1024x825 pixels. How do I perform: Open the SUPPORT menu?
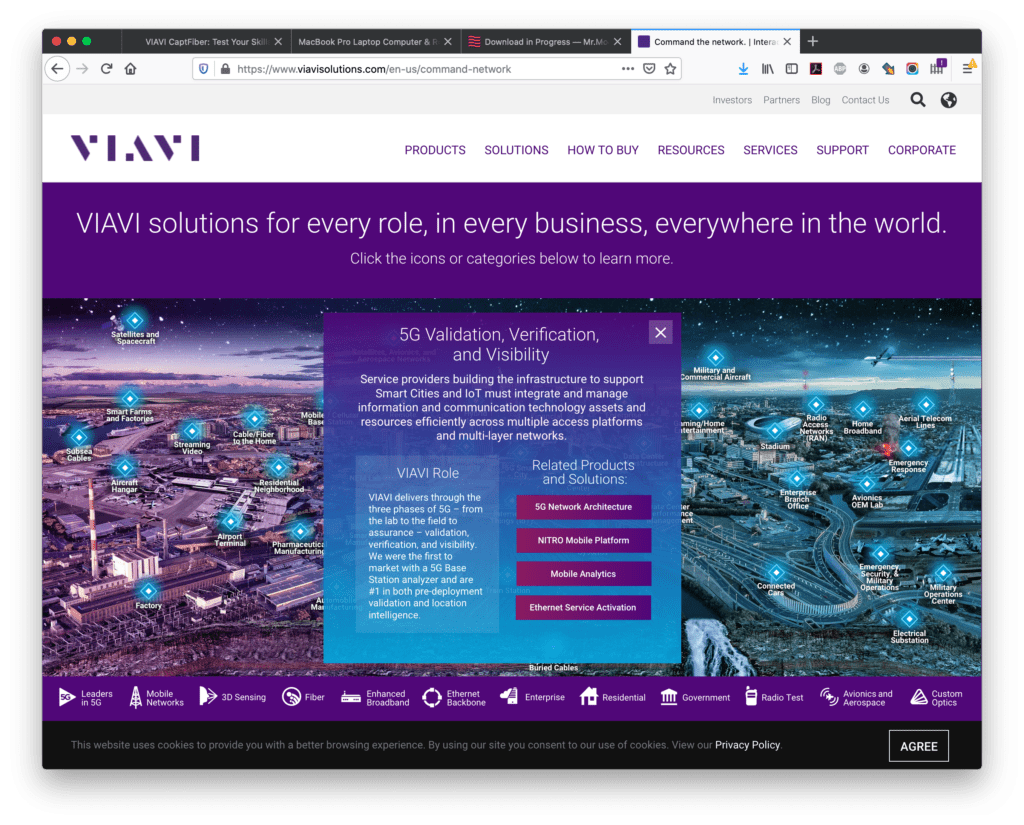click(842, 150)
